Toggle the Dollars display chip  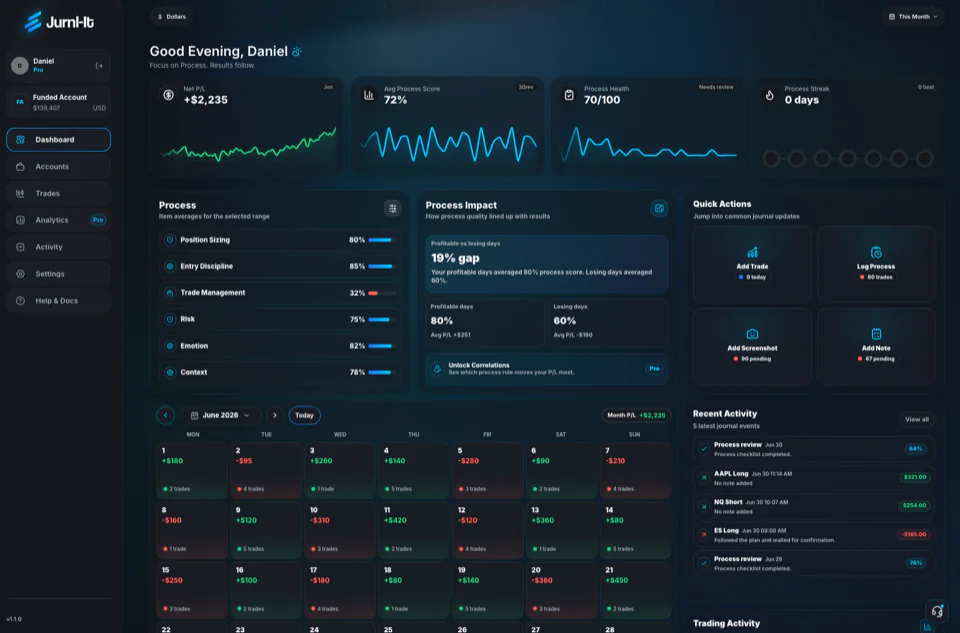(x=171, y=17)
